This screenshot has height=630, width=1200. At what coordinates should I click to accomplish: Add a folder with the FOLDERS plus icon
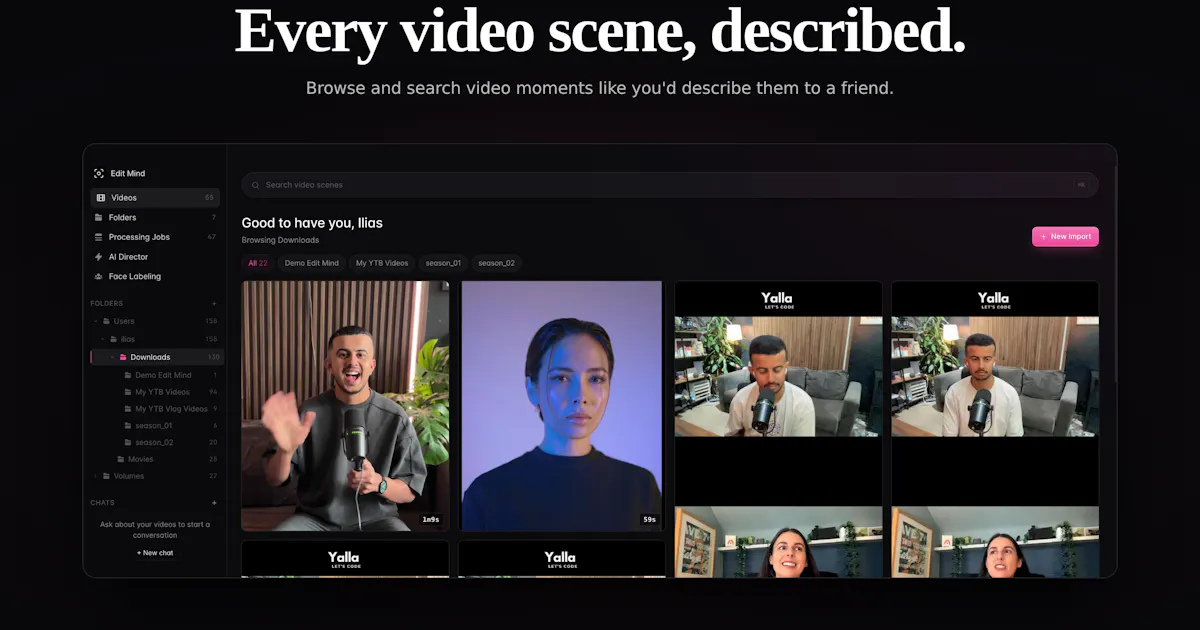[213, 303]
